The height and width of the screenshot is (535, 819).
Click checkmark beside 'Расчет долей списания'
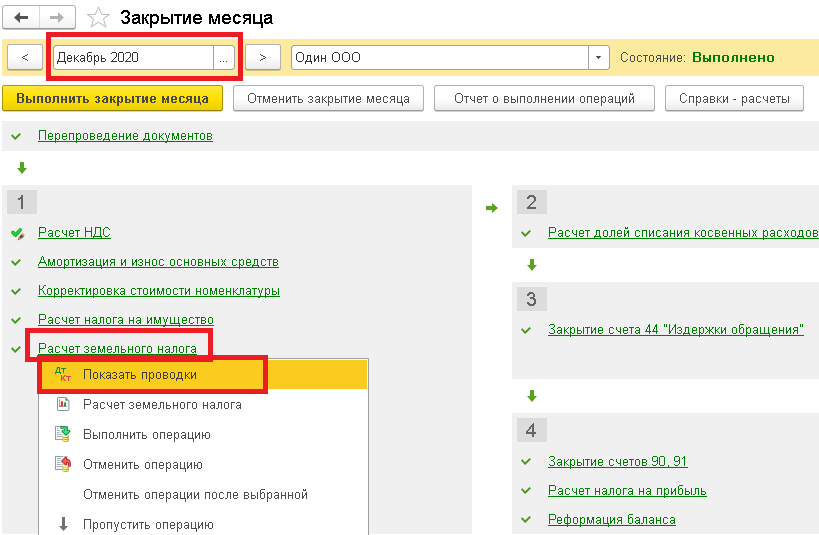[526, 233]
